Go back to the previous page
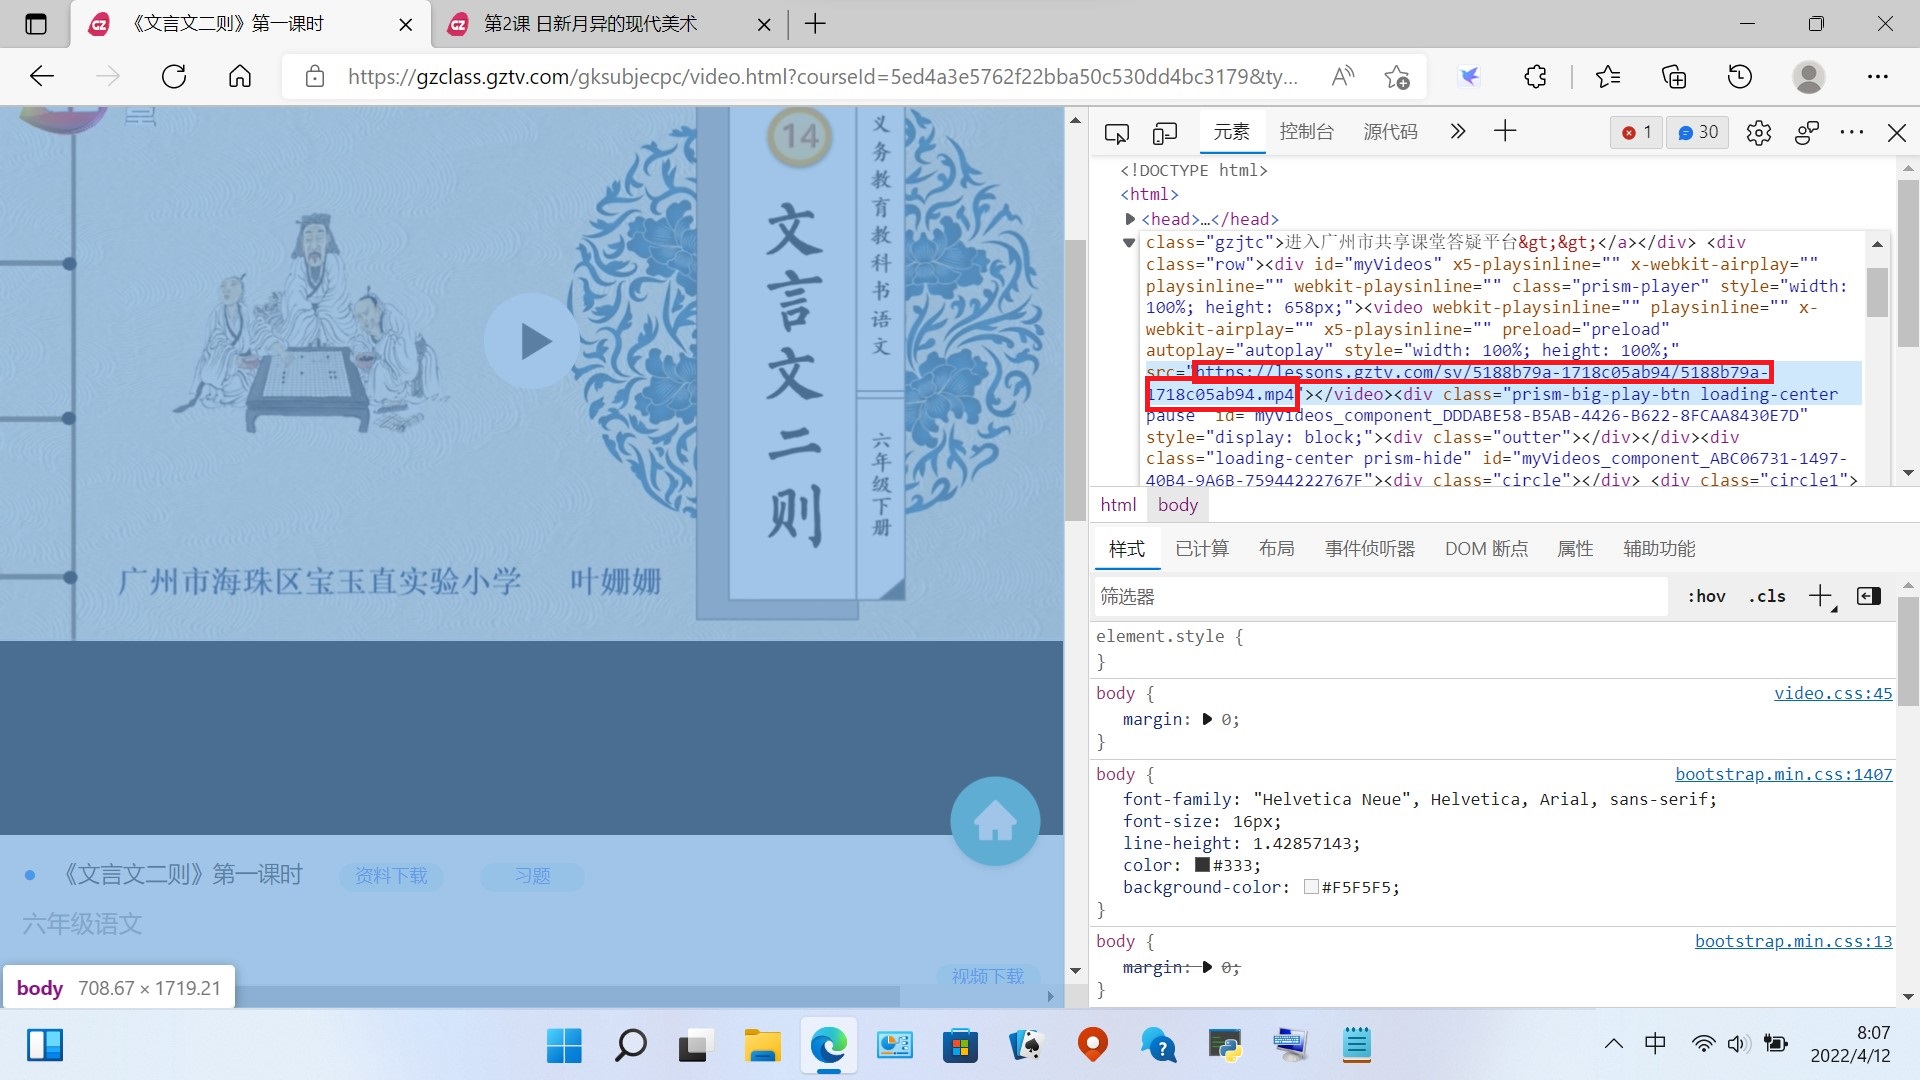The height and width of the screenshot is (1080, 1920). pyautogui.click(x=42, y=77)
